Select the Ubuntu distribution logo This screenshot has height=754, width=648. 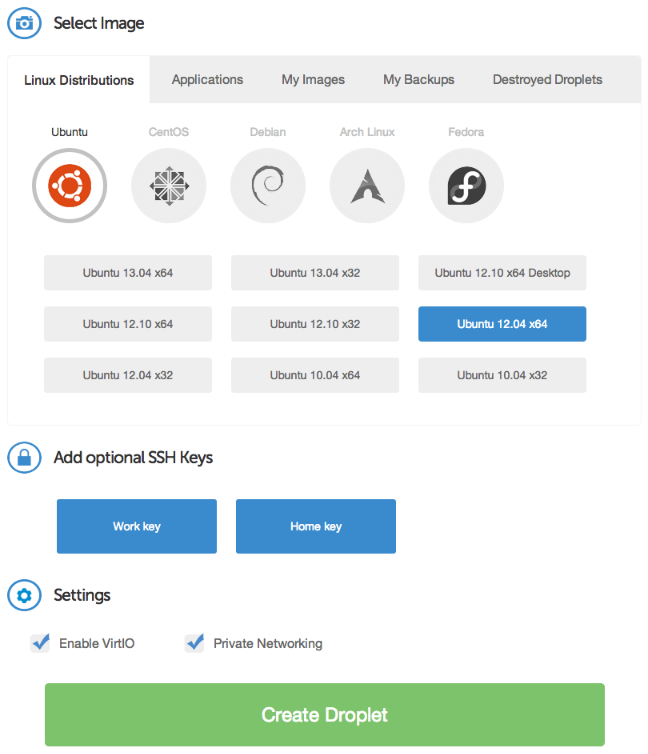point(70,186)
